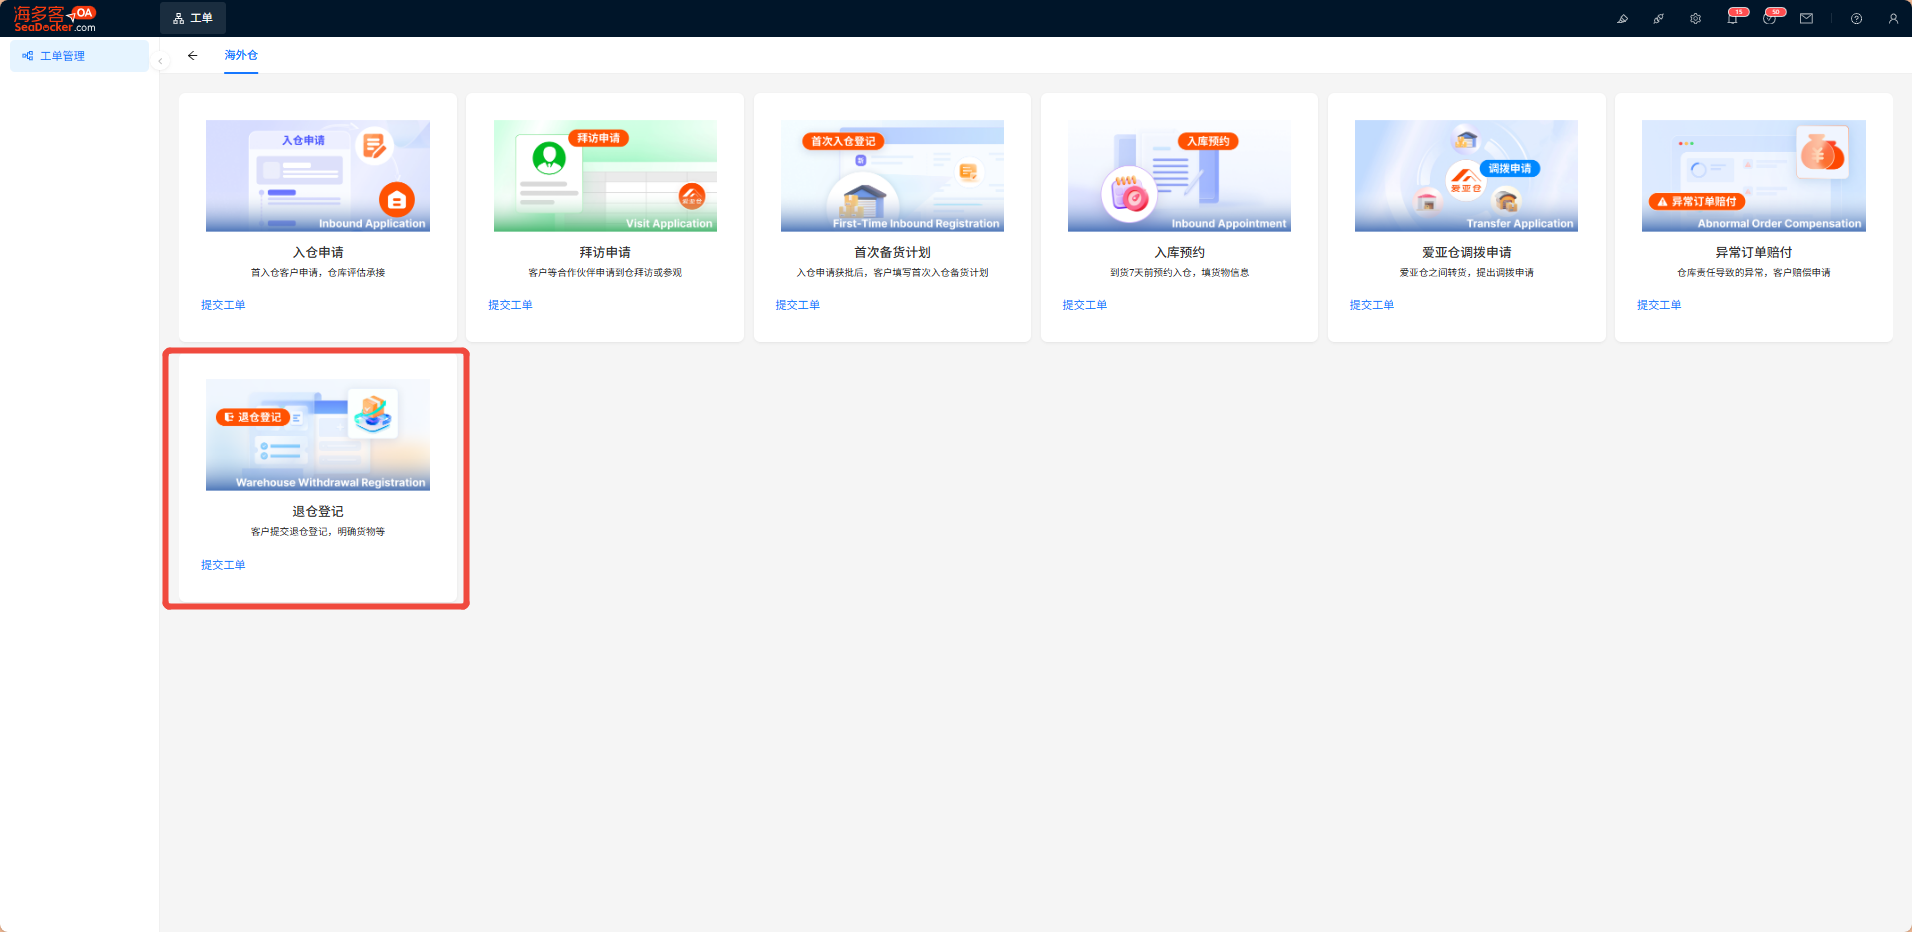Click 提交工单 under 拜访申请
This screenshot has height=932, width=1912.
coord(510,305)
